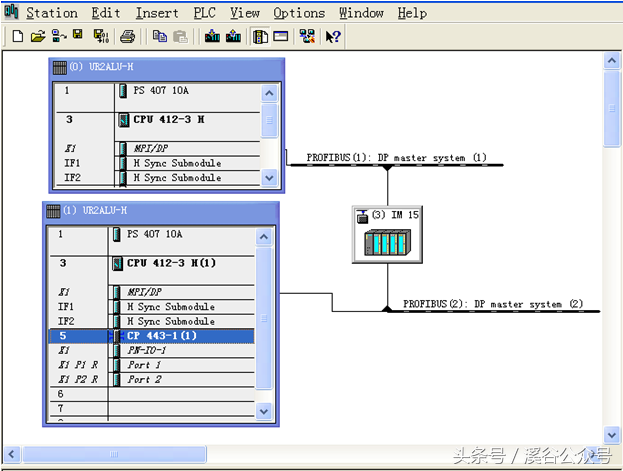Image resolution: width=623 pixels, height=471 pixels.
Task: Click the Configure Network icon
Action: 307,36
